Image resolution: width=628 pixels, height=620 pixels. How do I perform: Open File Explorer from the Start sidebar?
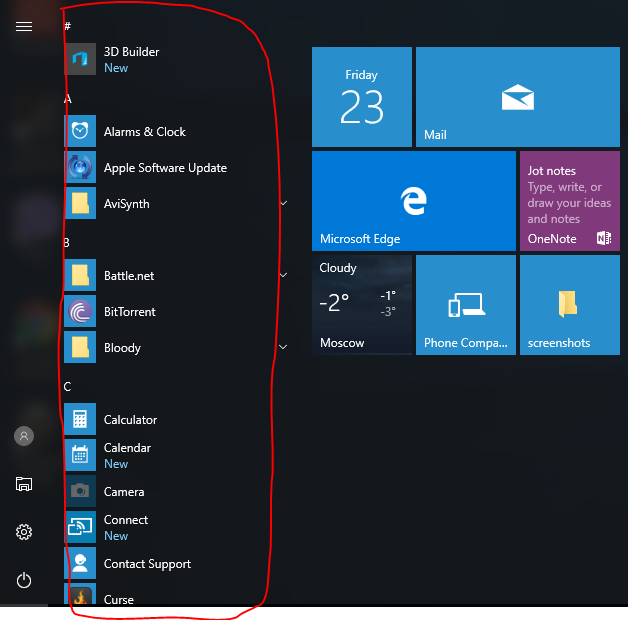(24, 484)
